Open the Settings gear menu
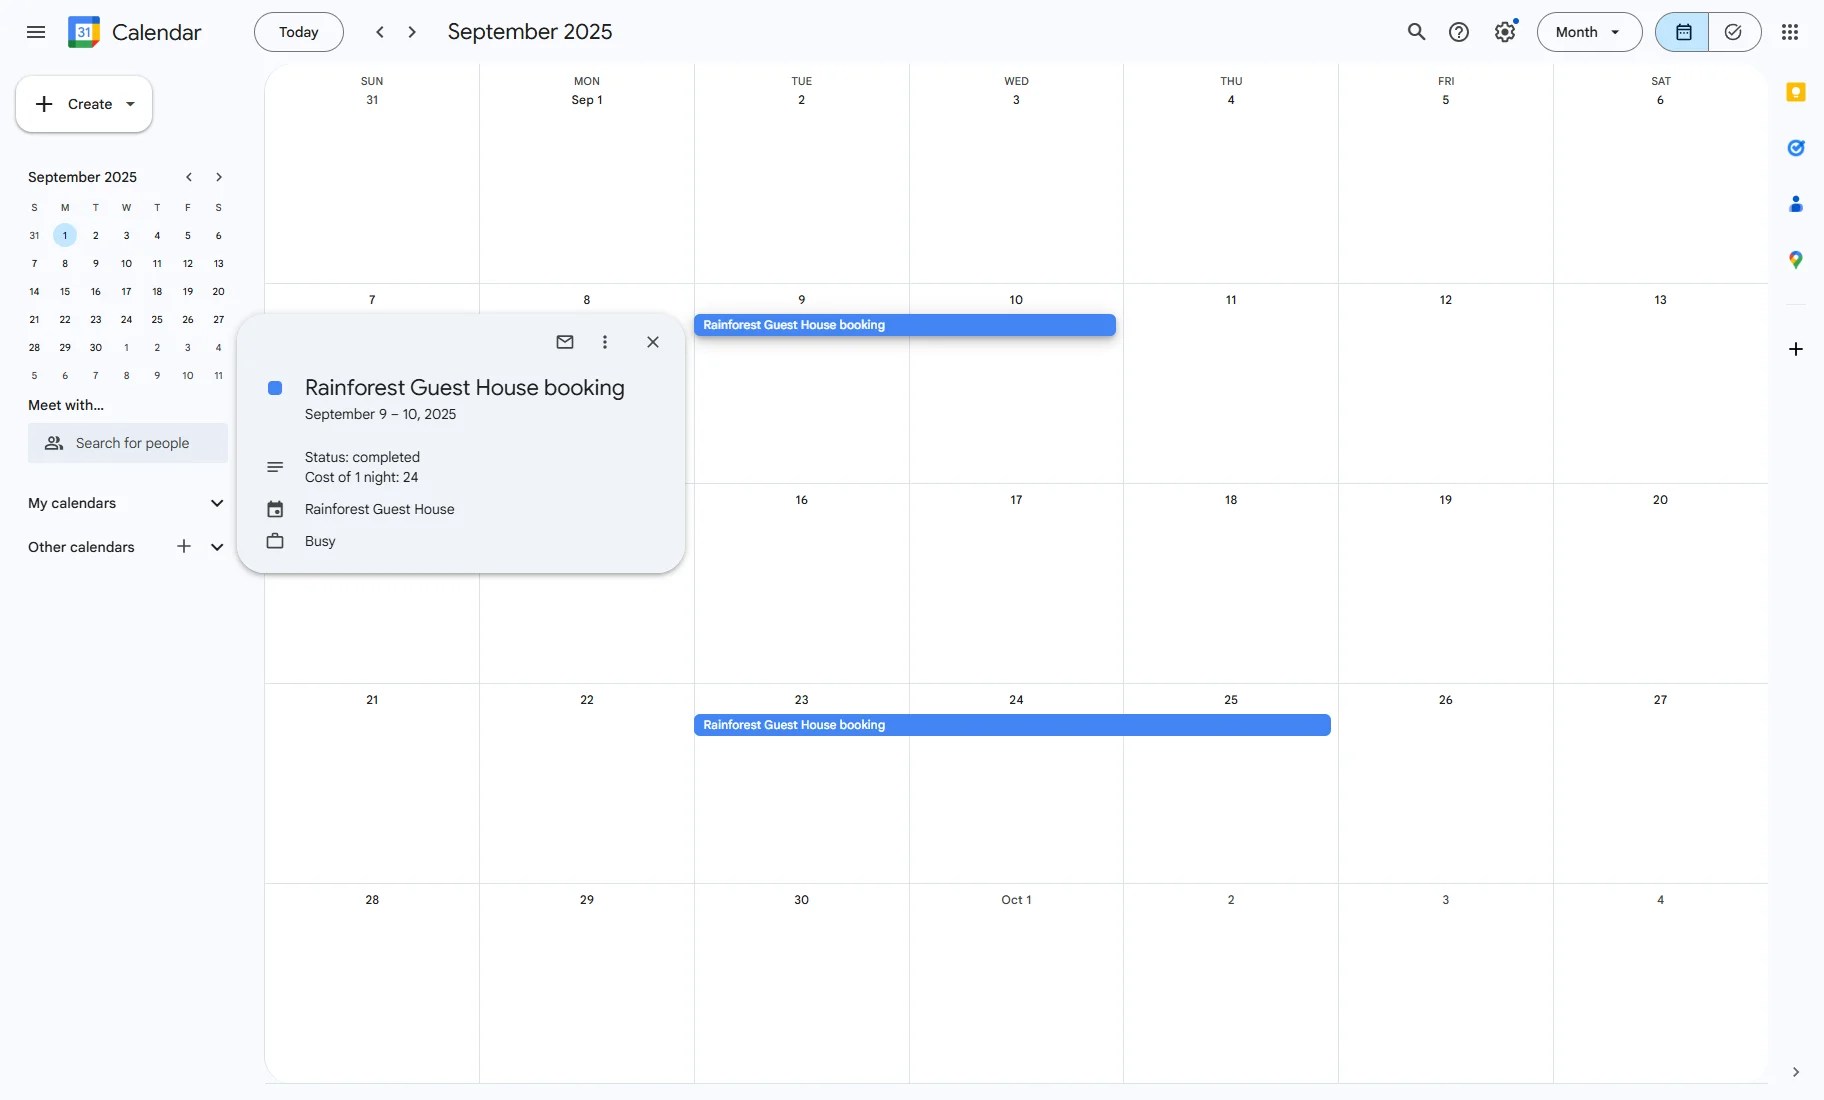The width and height of the screenshot is (1824, 1100). (1505, 32)
